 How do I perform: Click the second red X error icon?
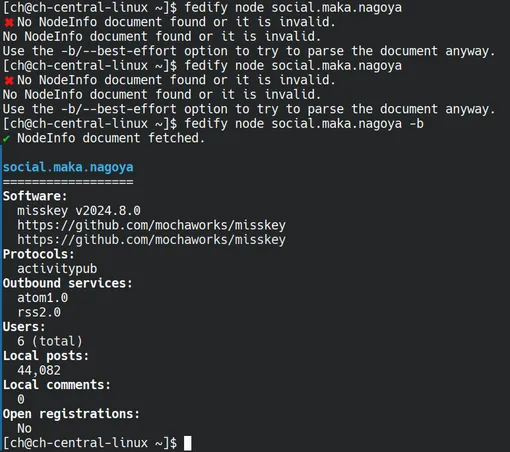9,81
